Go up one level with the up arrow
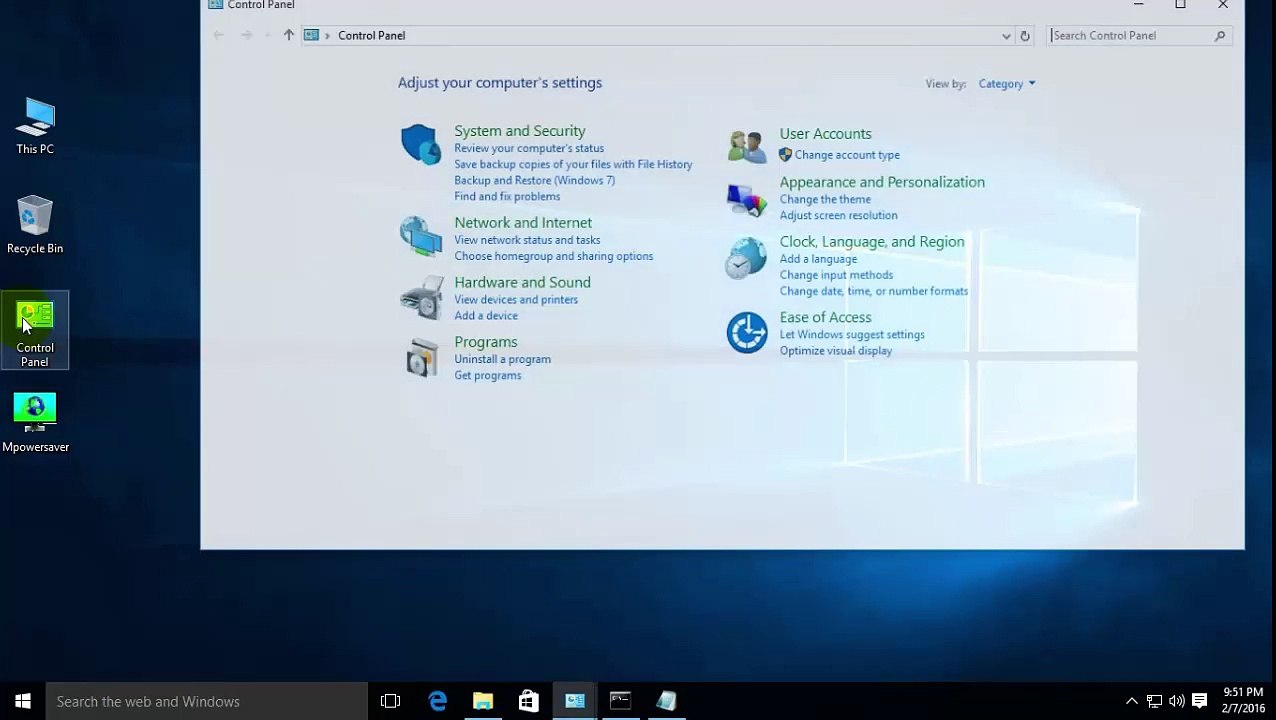Viewport: 1276px width, 720px height. click(x=289, y=35)
